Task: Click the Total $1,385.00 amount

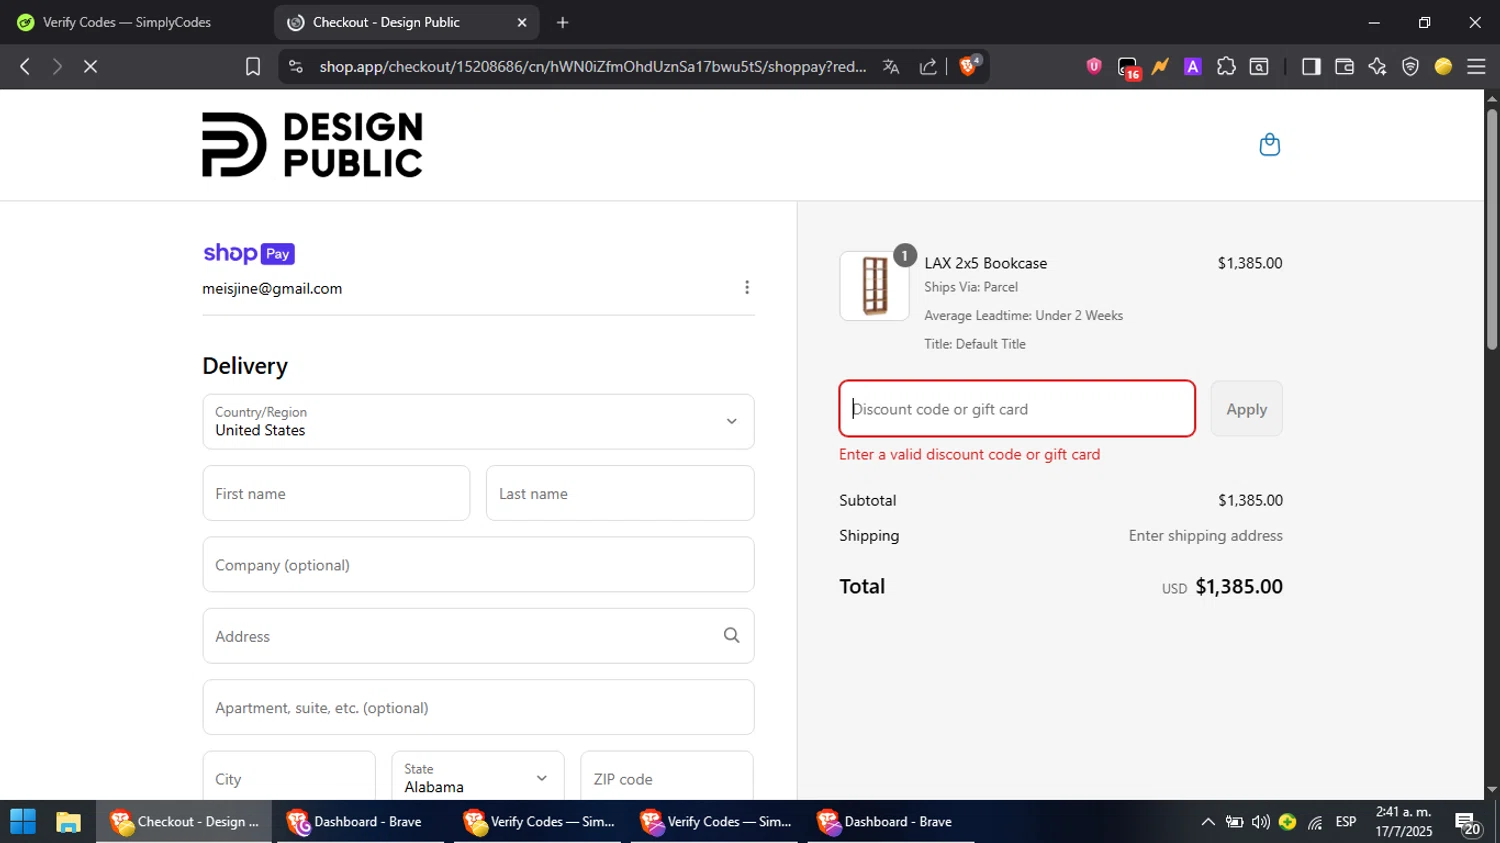Action: (1239, 586)
